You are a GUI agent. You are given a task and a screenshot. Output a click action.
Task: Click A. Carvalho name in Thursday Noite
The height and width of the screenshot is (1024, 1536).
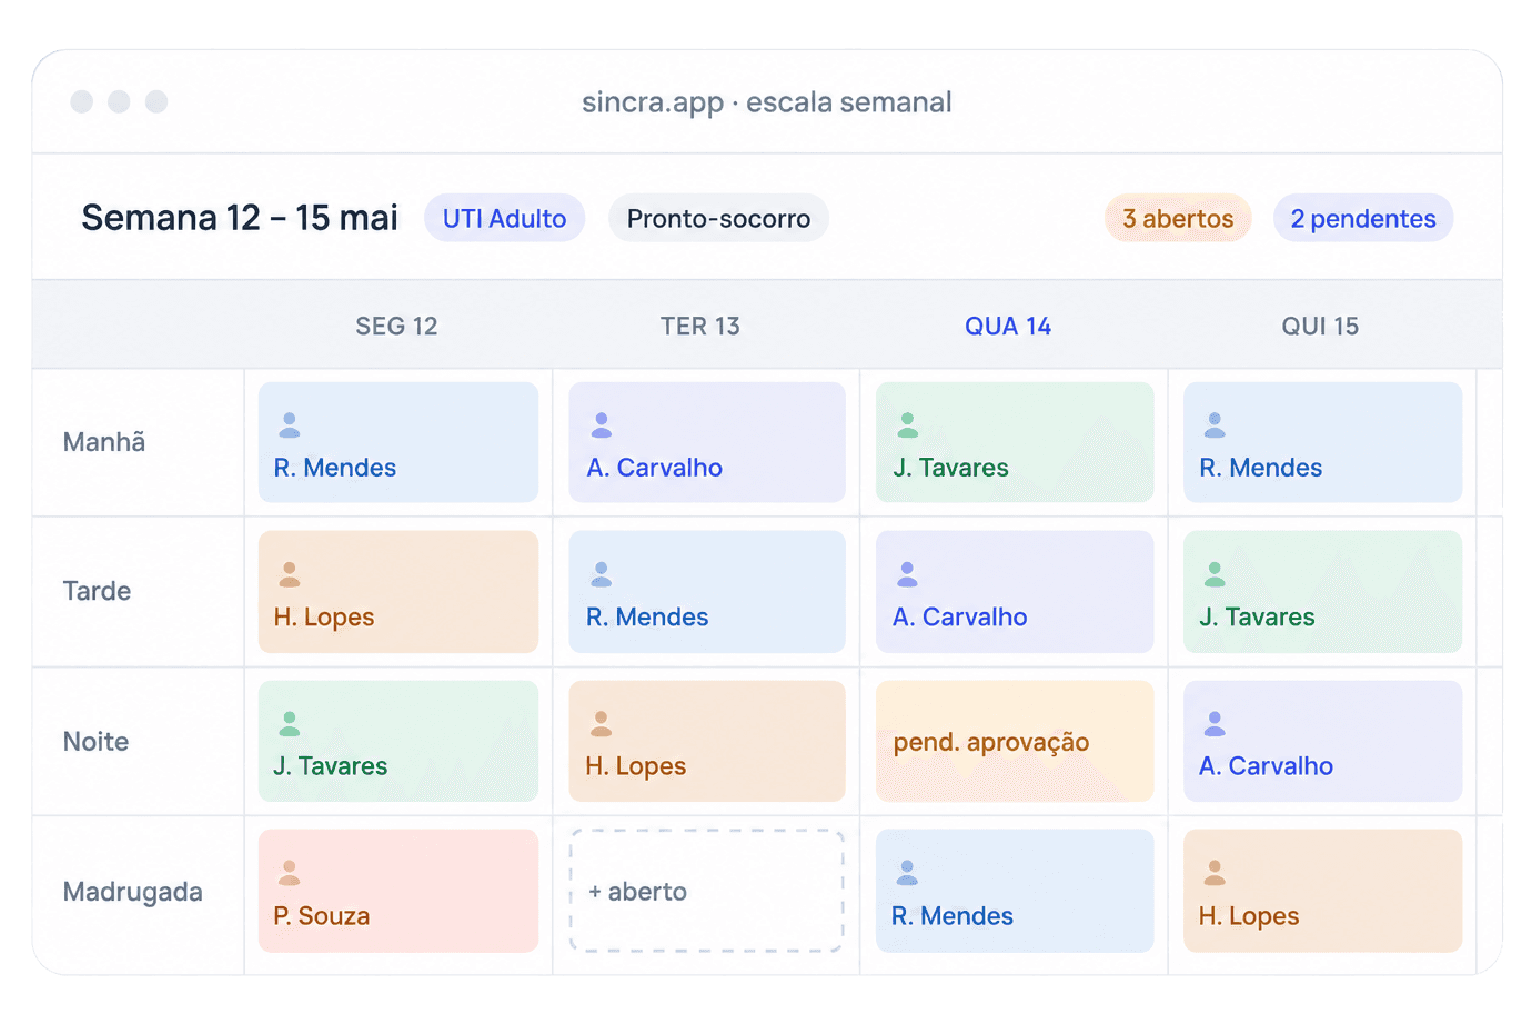(1266, 766)
